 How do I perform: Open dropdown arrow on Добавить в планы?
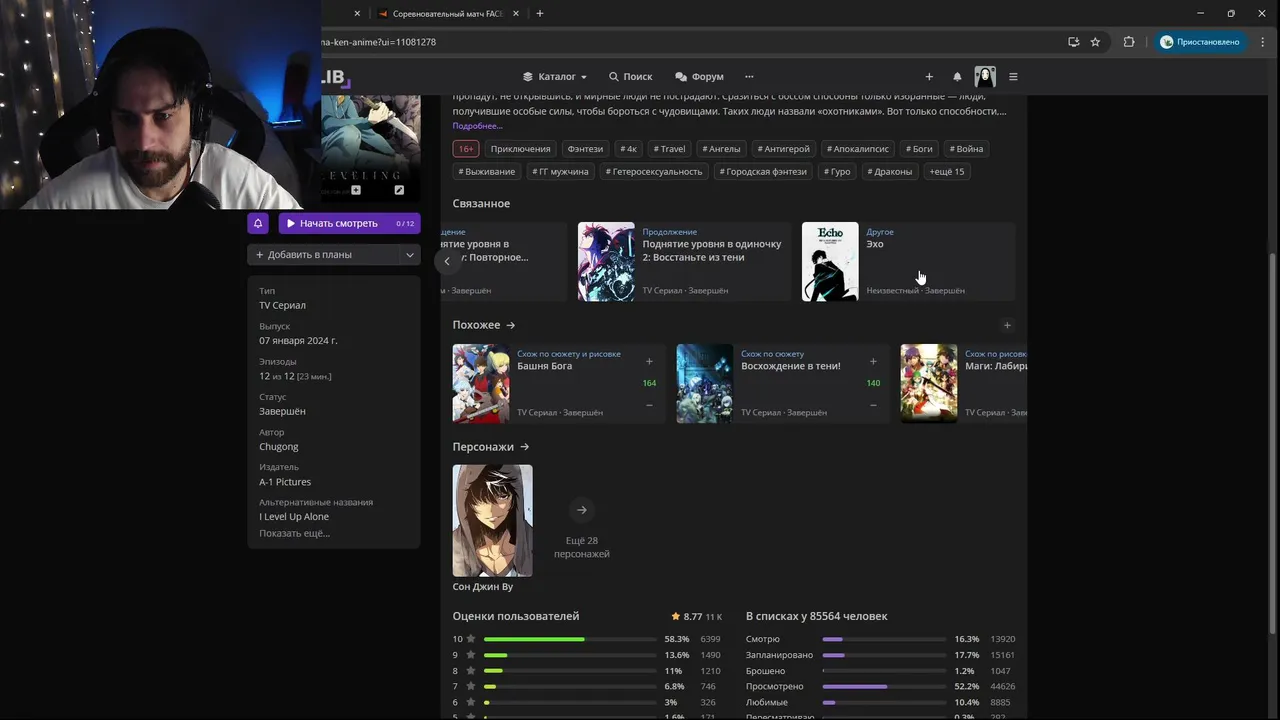click(409, 255)
